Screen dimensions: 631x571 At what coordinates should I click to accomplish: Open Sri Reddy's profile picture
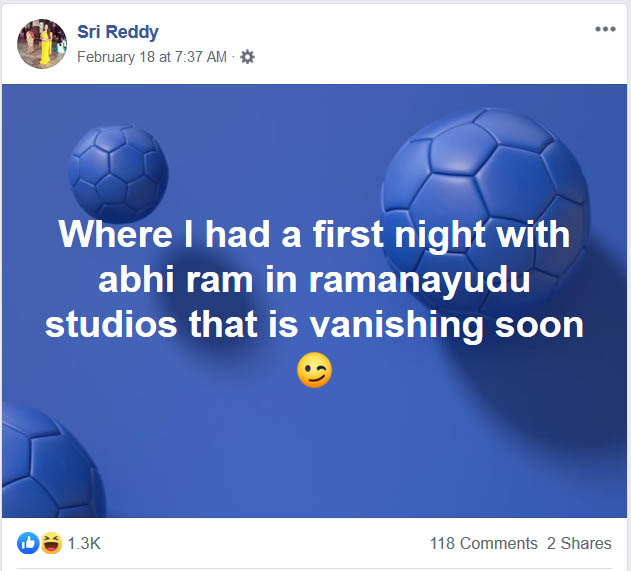[42, 43]
